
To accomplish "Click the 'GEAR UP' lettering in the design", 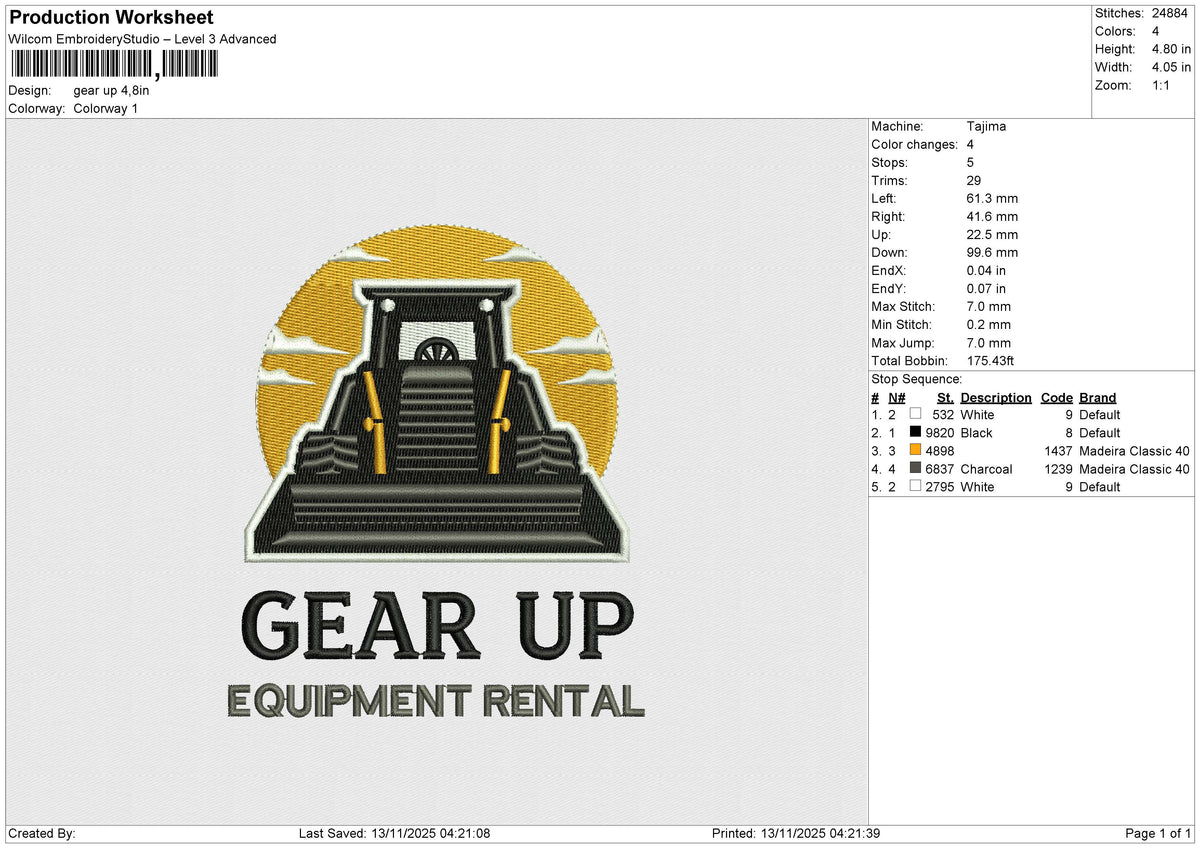I will (x=437, y=625).
